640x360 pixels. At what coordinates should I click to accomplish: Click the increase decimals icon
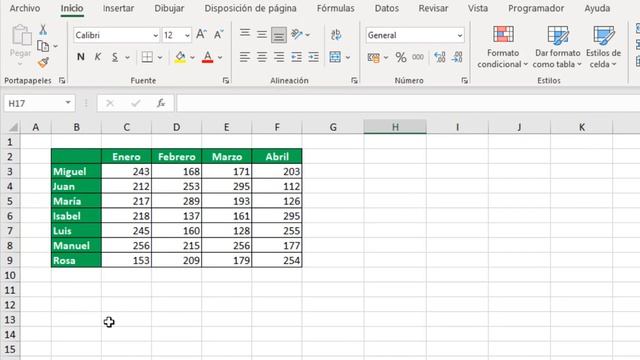click(440, 58)
